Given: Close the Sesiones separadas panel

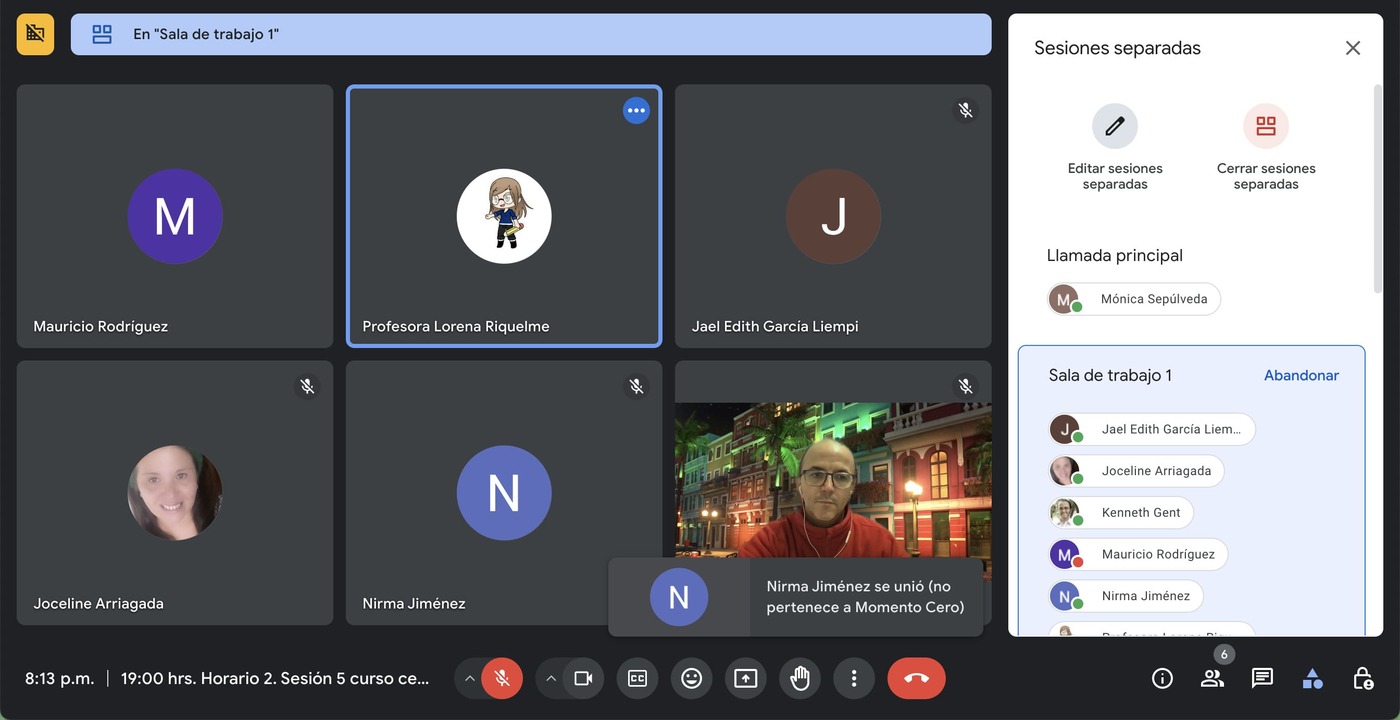Looking at the screenshot, I should pos(1353,48).
